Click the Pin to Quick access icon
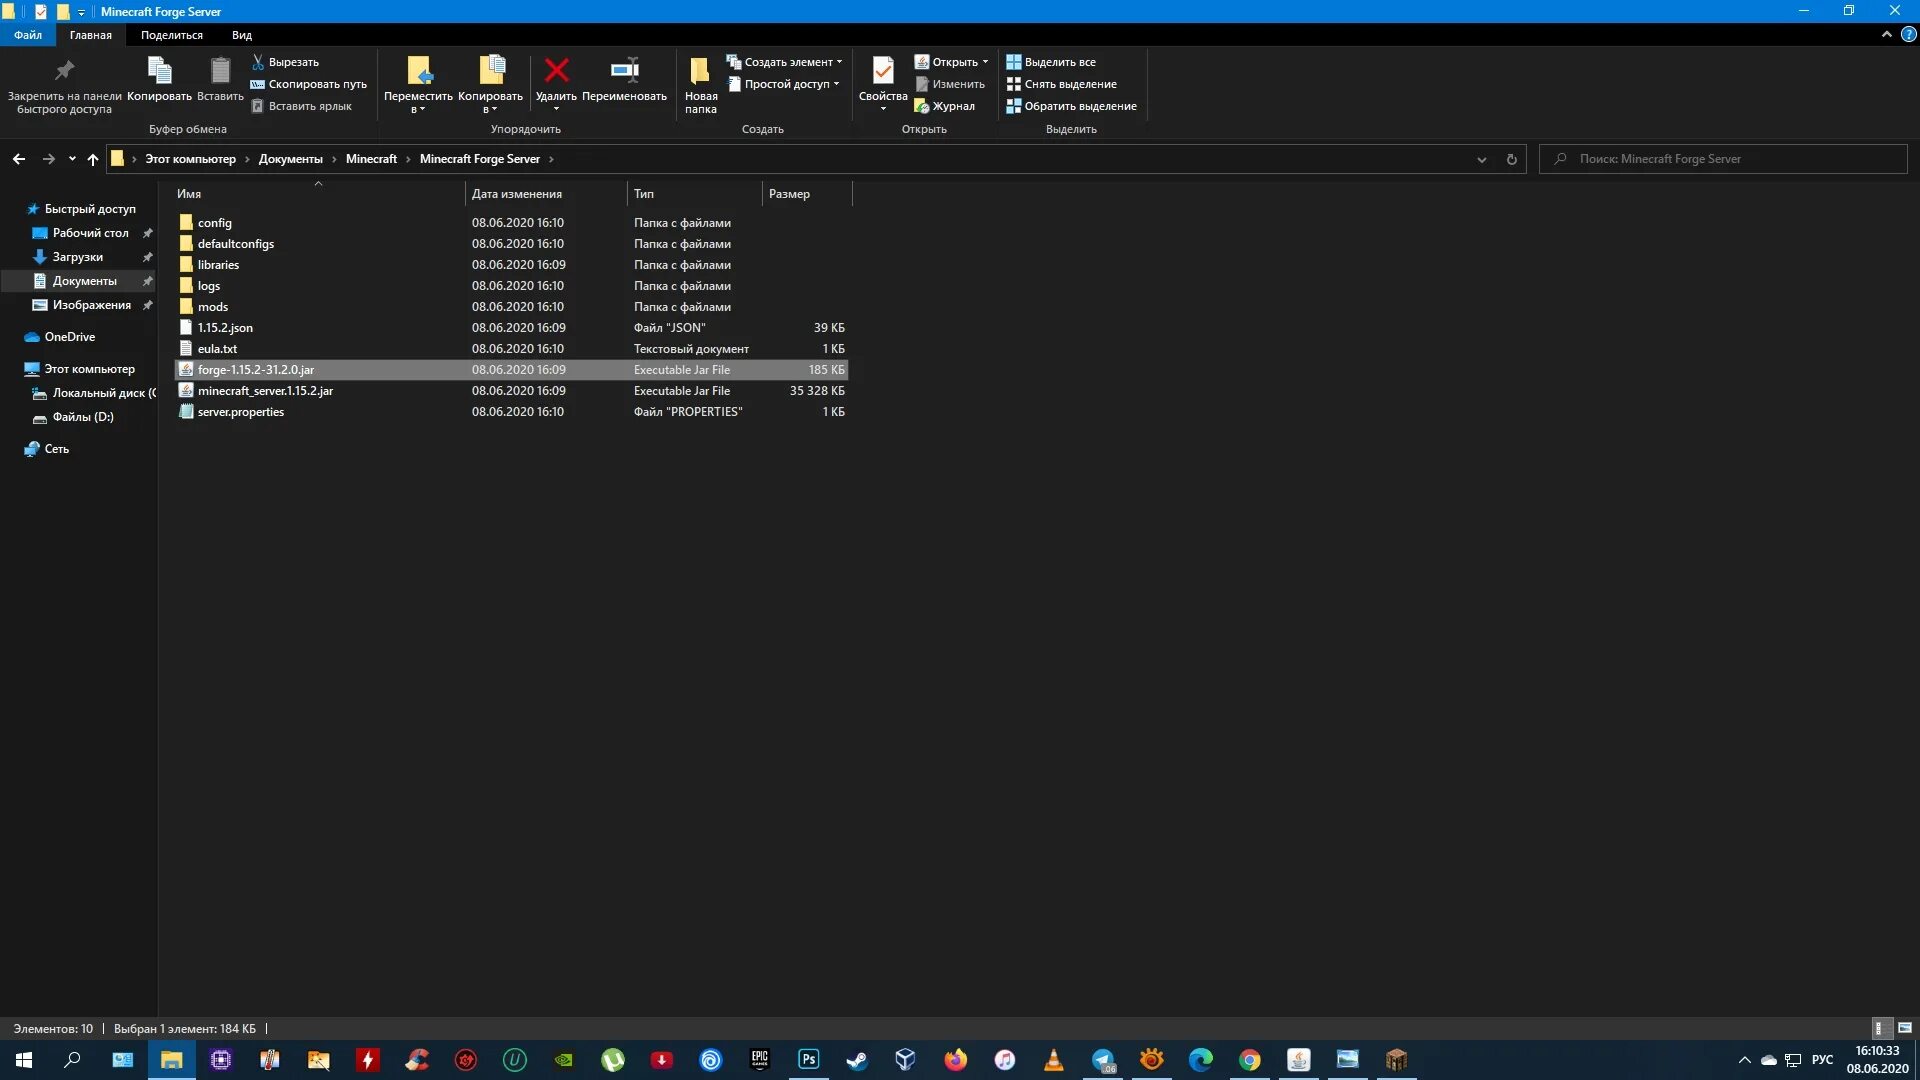Viewport: 1920px width, 1080px height. coord(64,71)
